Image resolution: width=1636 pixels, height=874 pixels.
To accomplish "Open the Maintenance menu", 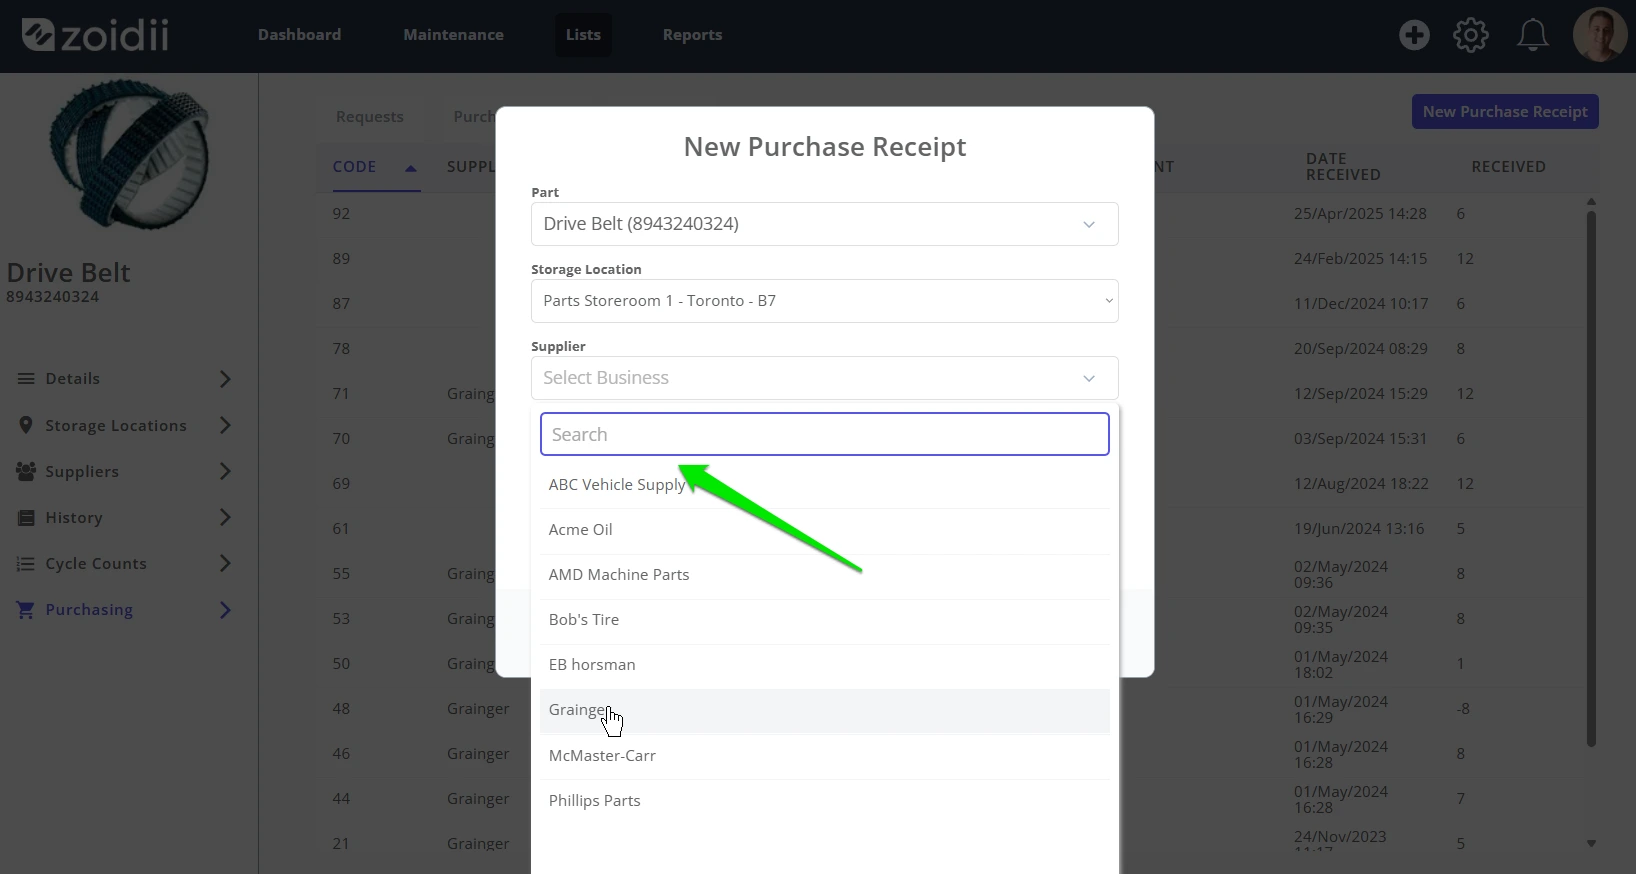I will 453,35.
